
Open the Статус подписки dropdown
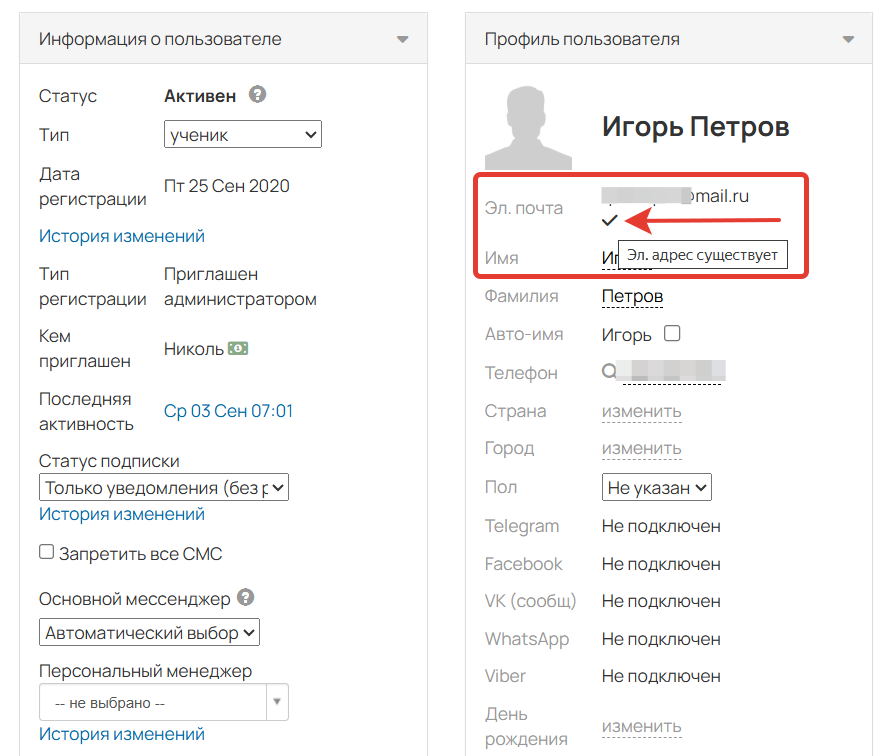tap(164, 488)
